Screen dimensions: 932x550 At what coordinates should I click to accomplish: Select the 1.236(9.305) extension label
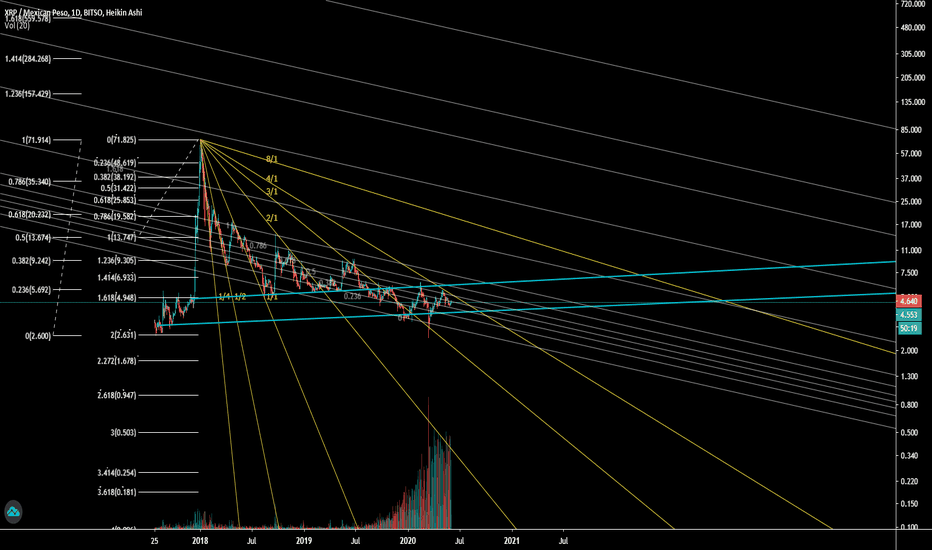[x=117, y=260]
